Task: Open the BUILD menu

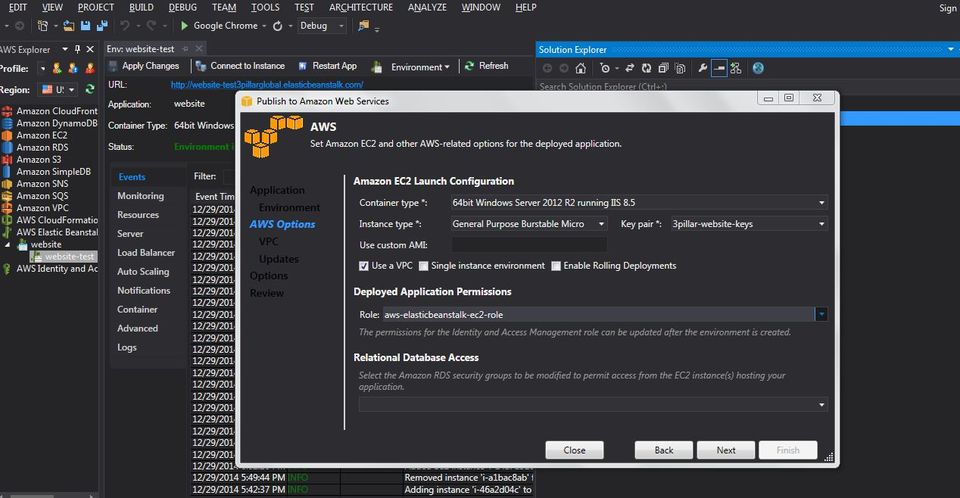Action: (141, 7)
